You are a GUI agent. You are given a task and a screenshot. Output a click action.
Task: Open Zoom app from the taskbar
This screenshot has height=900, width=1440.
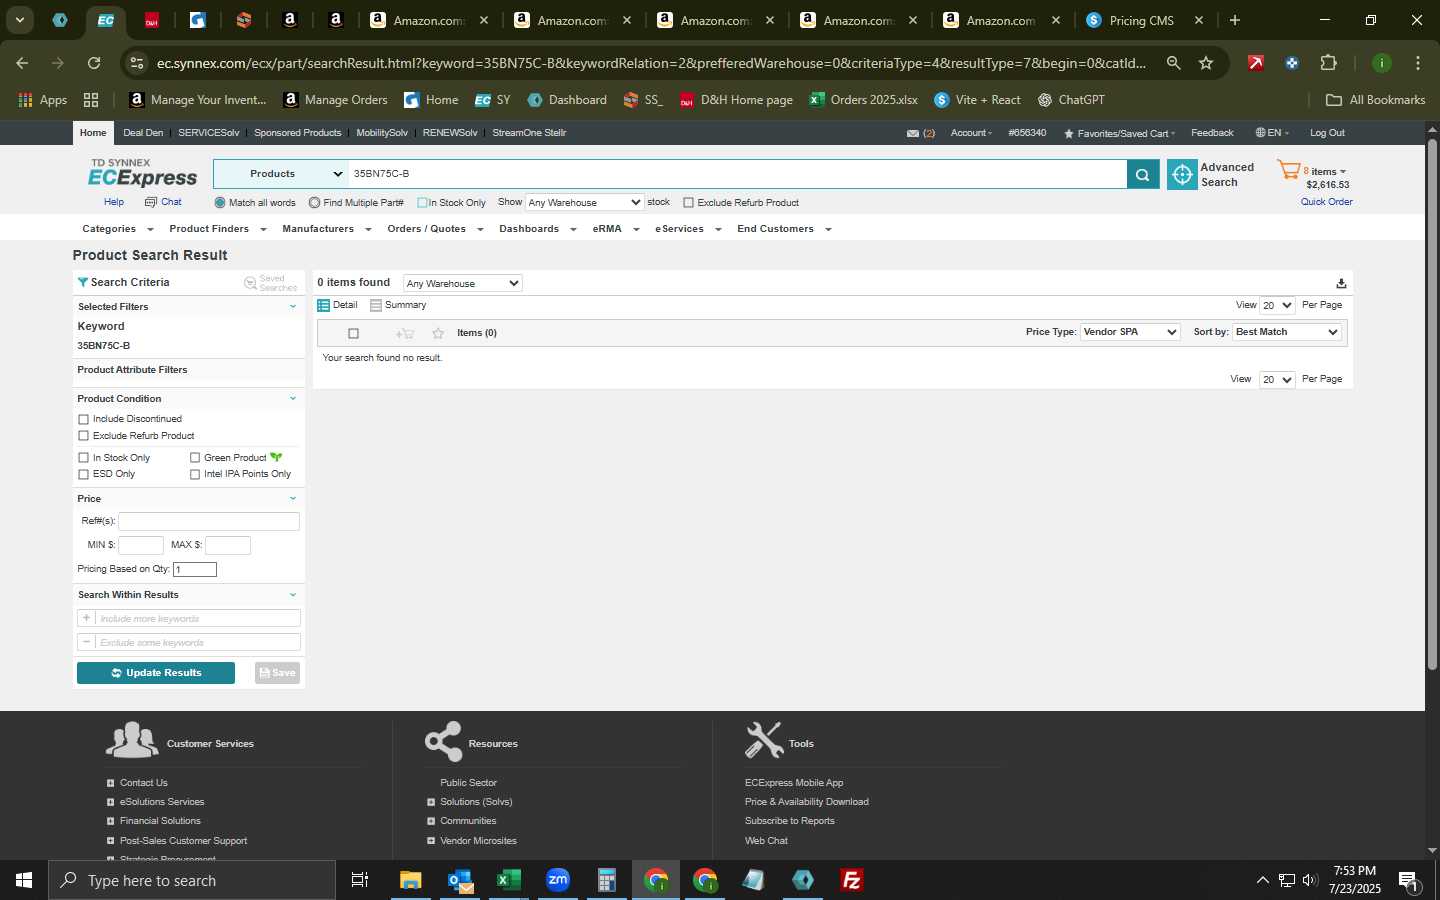click(x=558, y=880)
